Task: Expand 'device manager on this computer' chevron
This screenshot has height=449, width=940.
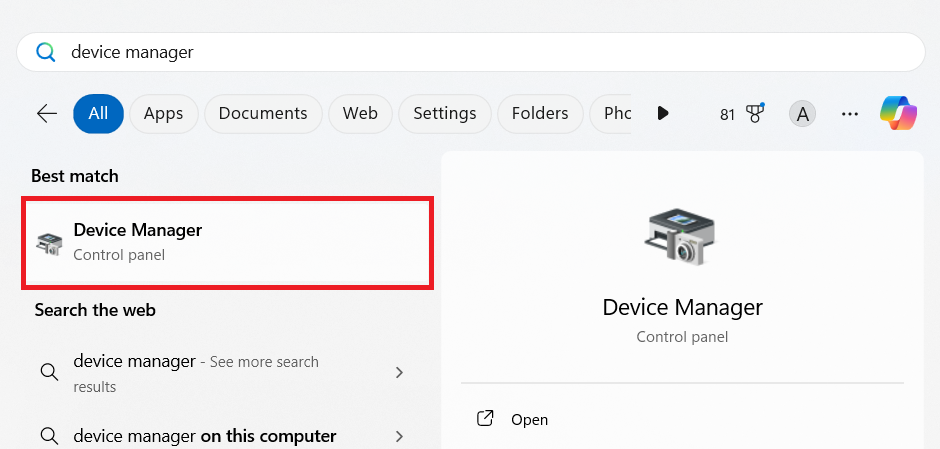Action: tap(399, 436)
